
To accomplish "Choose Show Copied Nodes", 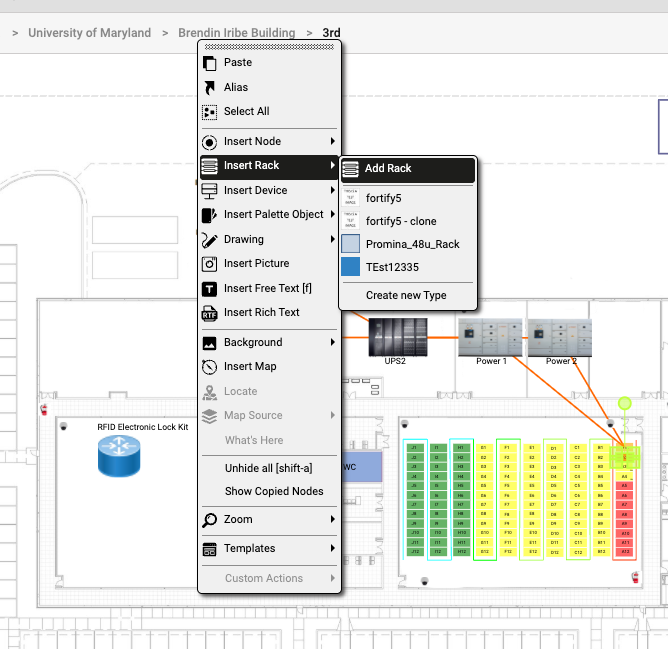I will coord(273,491).
